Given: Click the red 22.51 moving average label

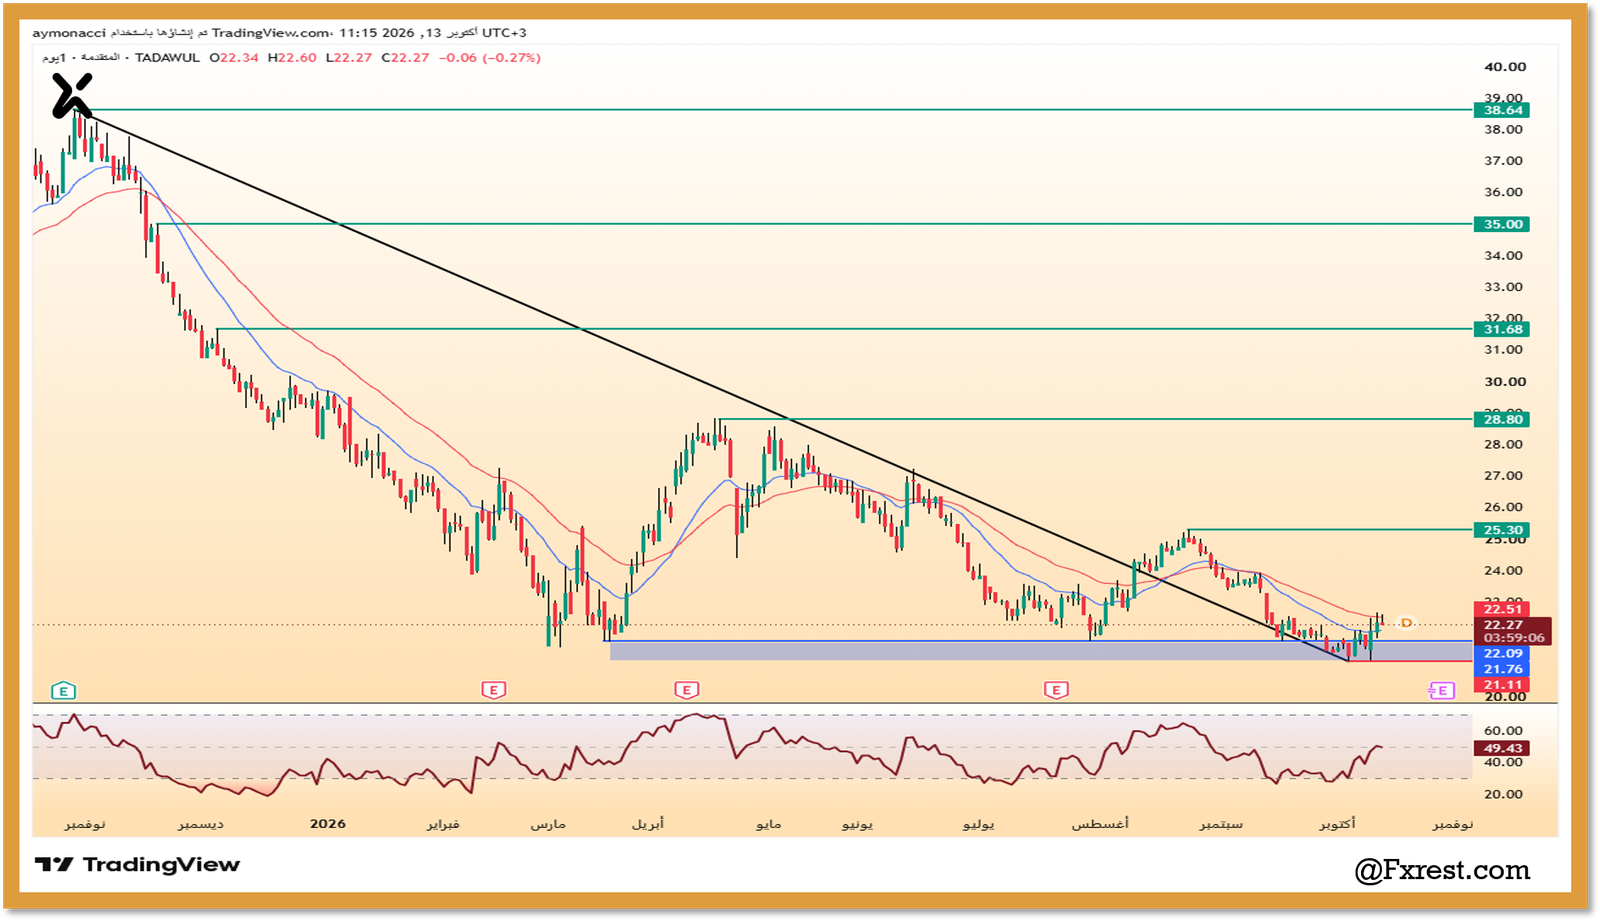Looking at the screenshot, I should point(1502,609).
